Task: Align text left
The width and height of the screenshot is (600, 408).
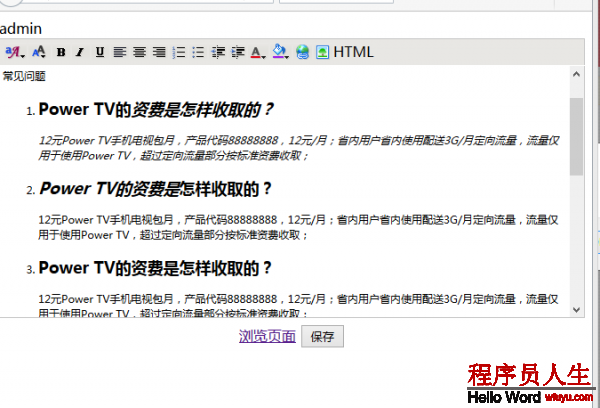Action: click(x=120, y=52)
